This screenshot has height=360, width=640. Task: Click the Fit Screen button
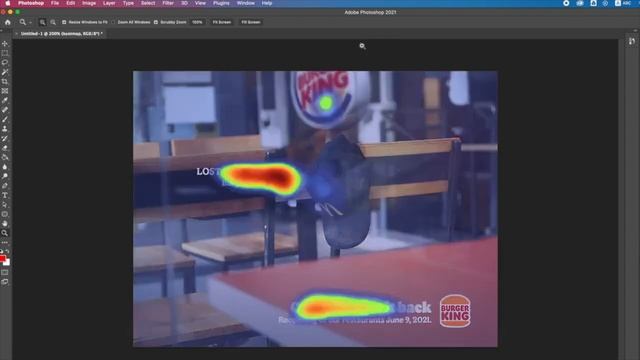click(x=222, y=22)
